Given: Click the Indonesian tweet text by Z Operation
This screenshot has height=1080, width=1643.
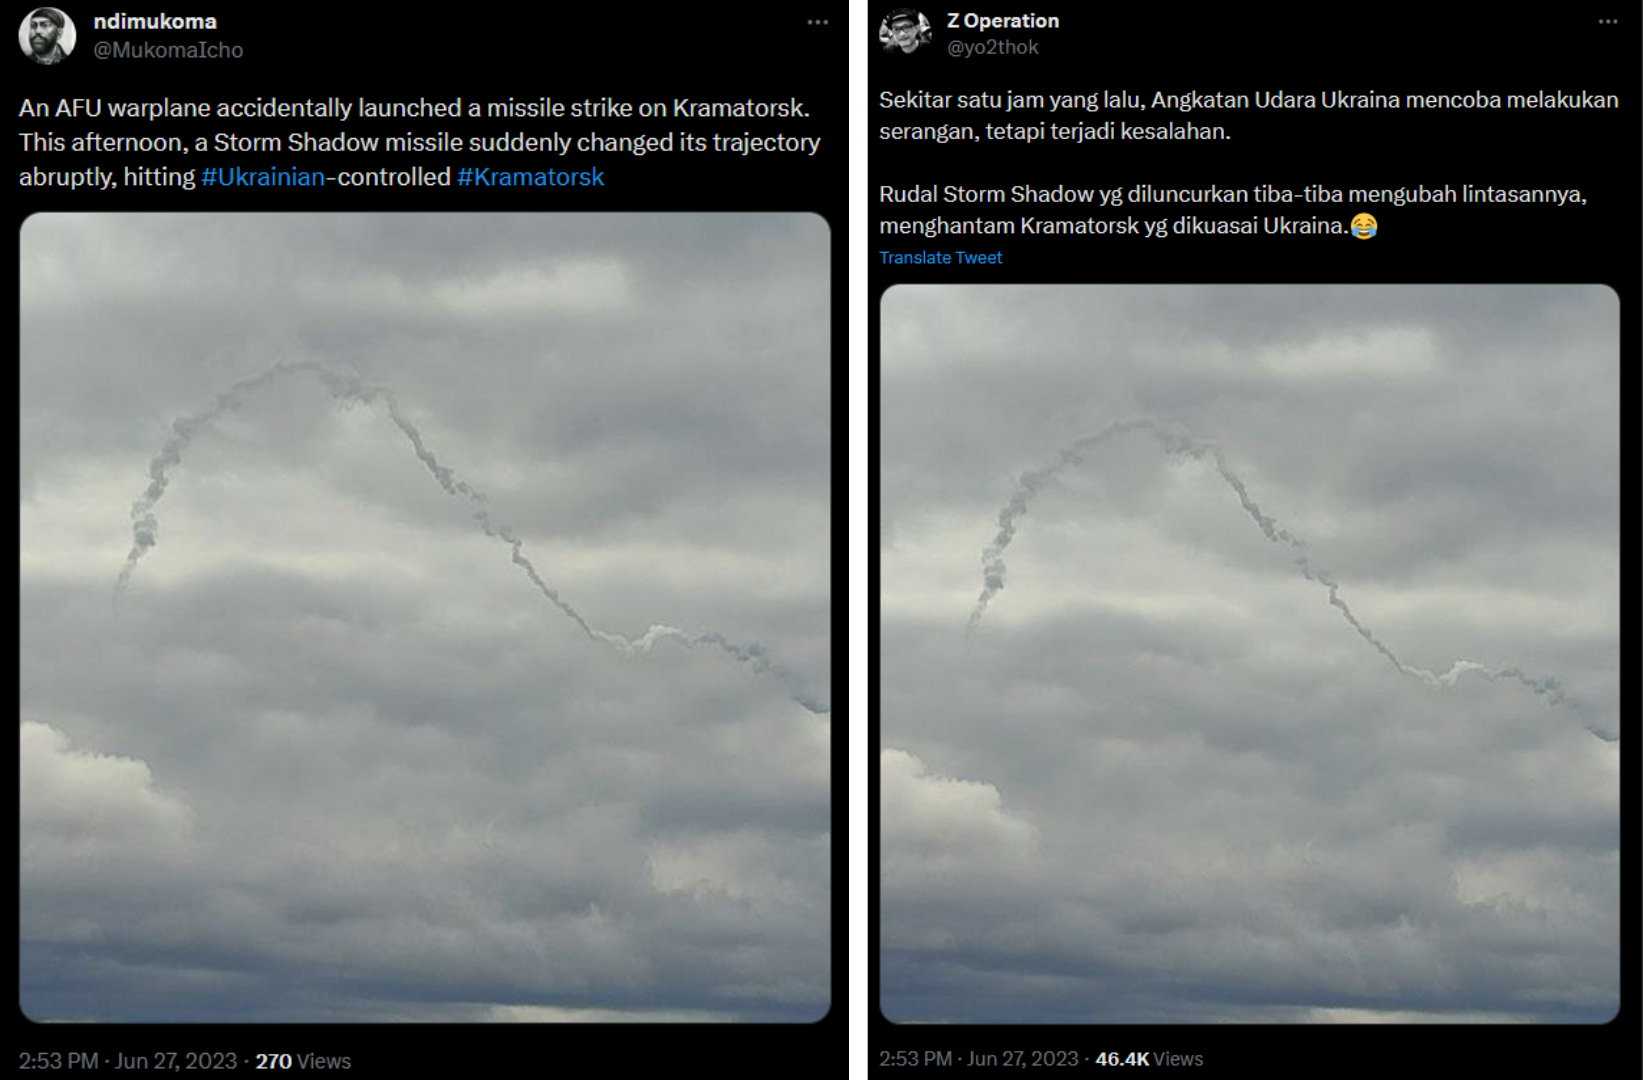Looking at the screenshot, I should [x=1248, y=163].
